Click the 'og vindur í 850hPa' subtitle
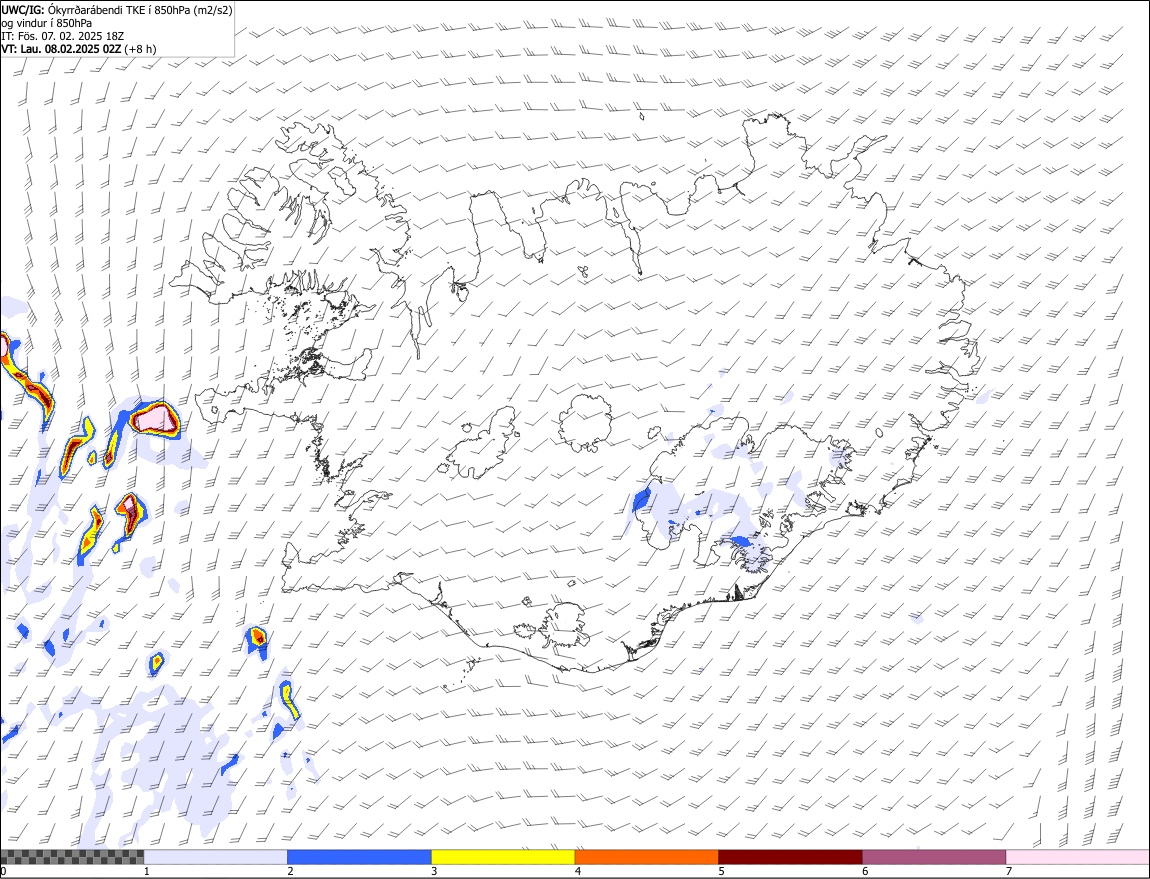This screenshot has height=879, width=1150. click(46, 23)
